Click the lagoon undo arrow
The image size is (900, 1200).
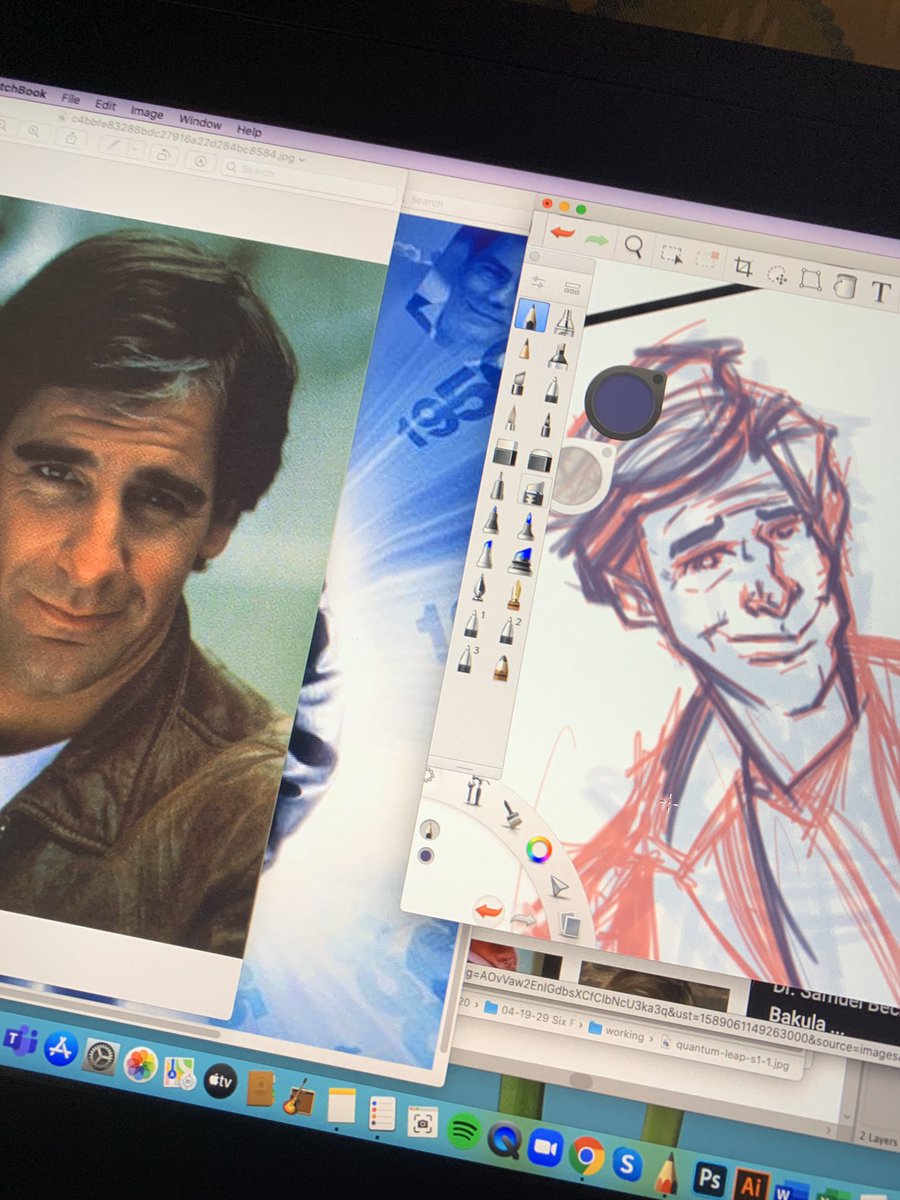pos(487,909)
